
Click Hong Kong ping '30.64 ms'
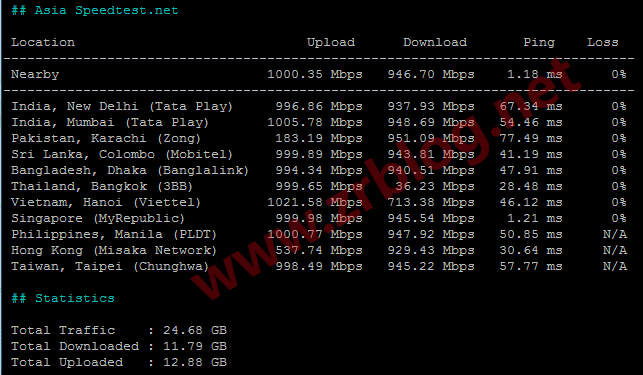tap(531, 250)
